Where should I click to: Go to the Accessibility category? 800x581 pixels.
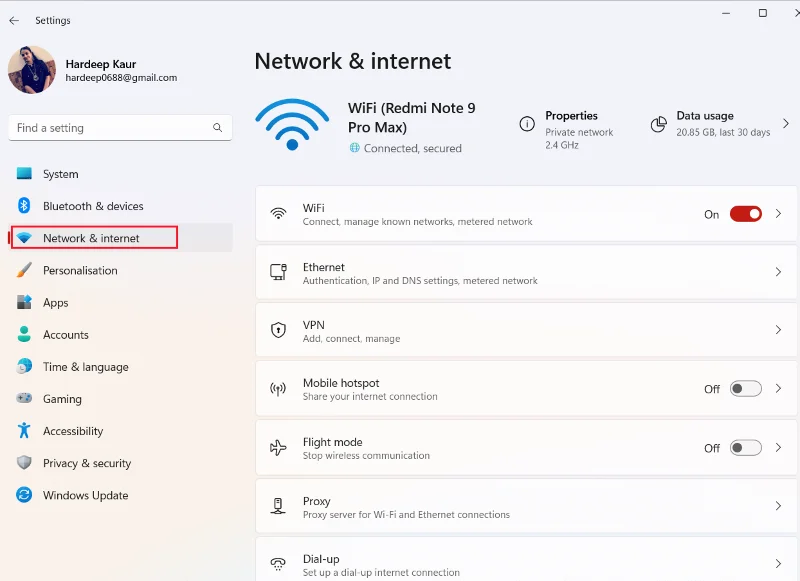120,431
